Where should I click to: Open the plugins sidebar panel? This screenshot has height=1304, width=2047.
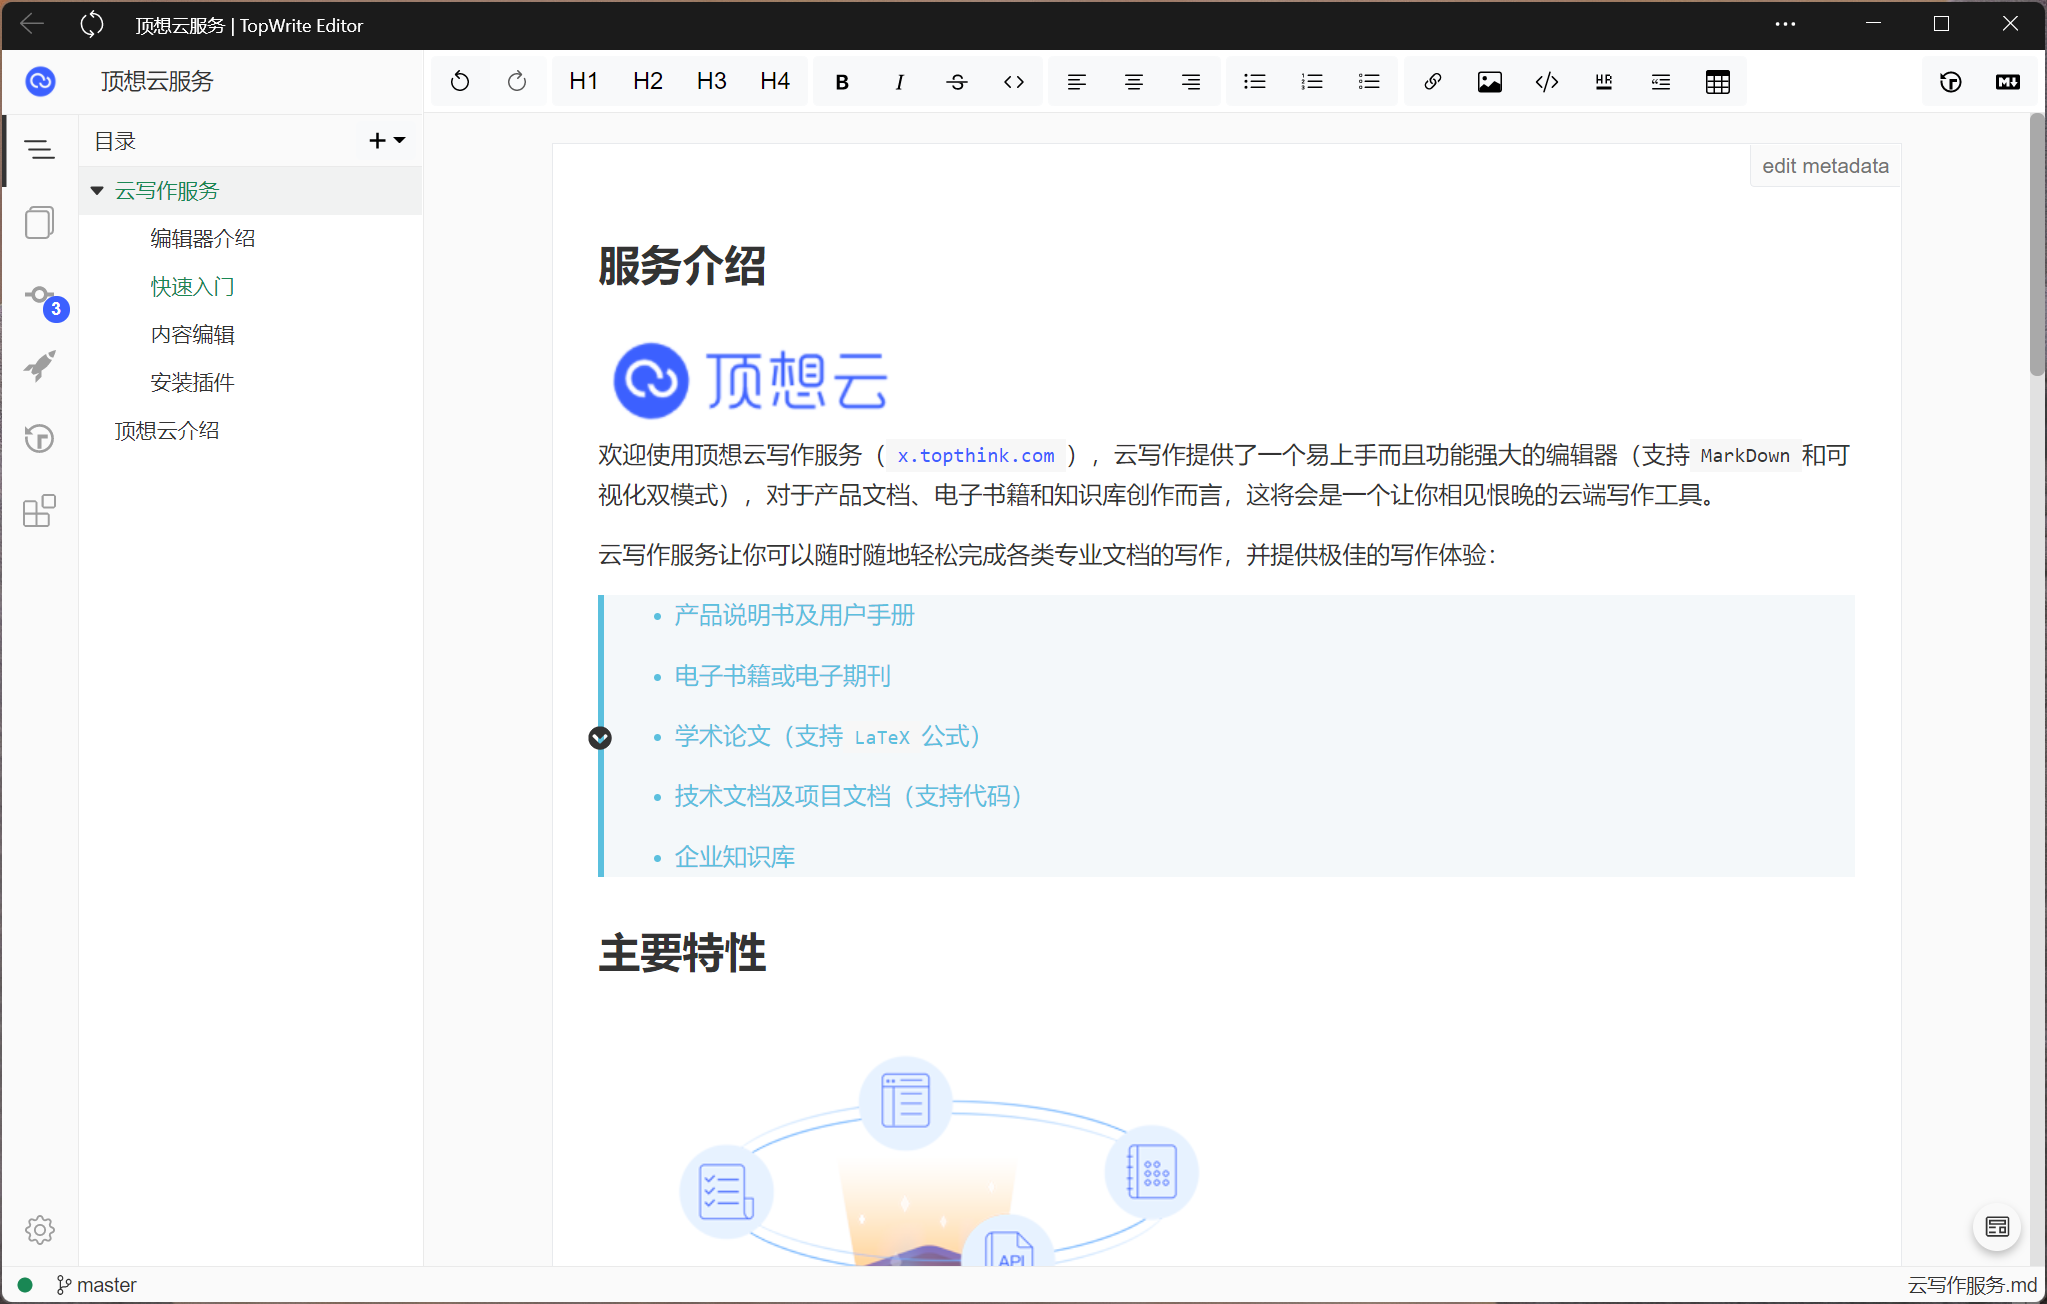40,511
